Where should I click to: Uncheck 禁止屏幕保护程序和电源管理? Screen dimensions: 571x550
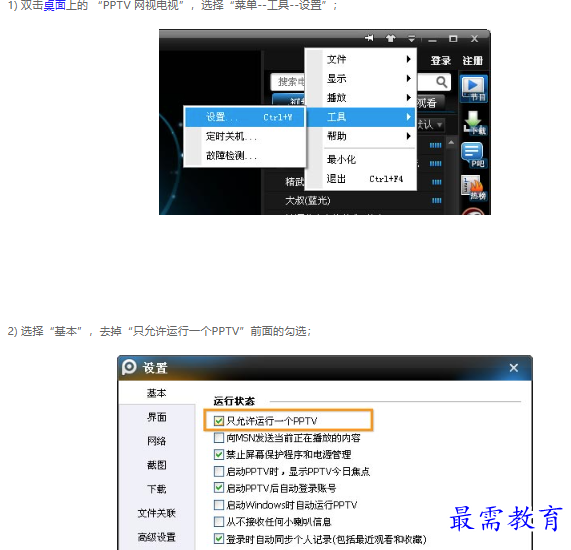(x=218, y=454)
